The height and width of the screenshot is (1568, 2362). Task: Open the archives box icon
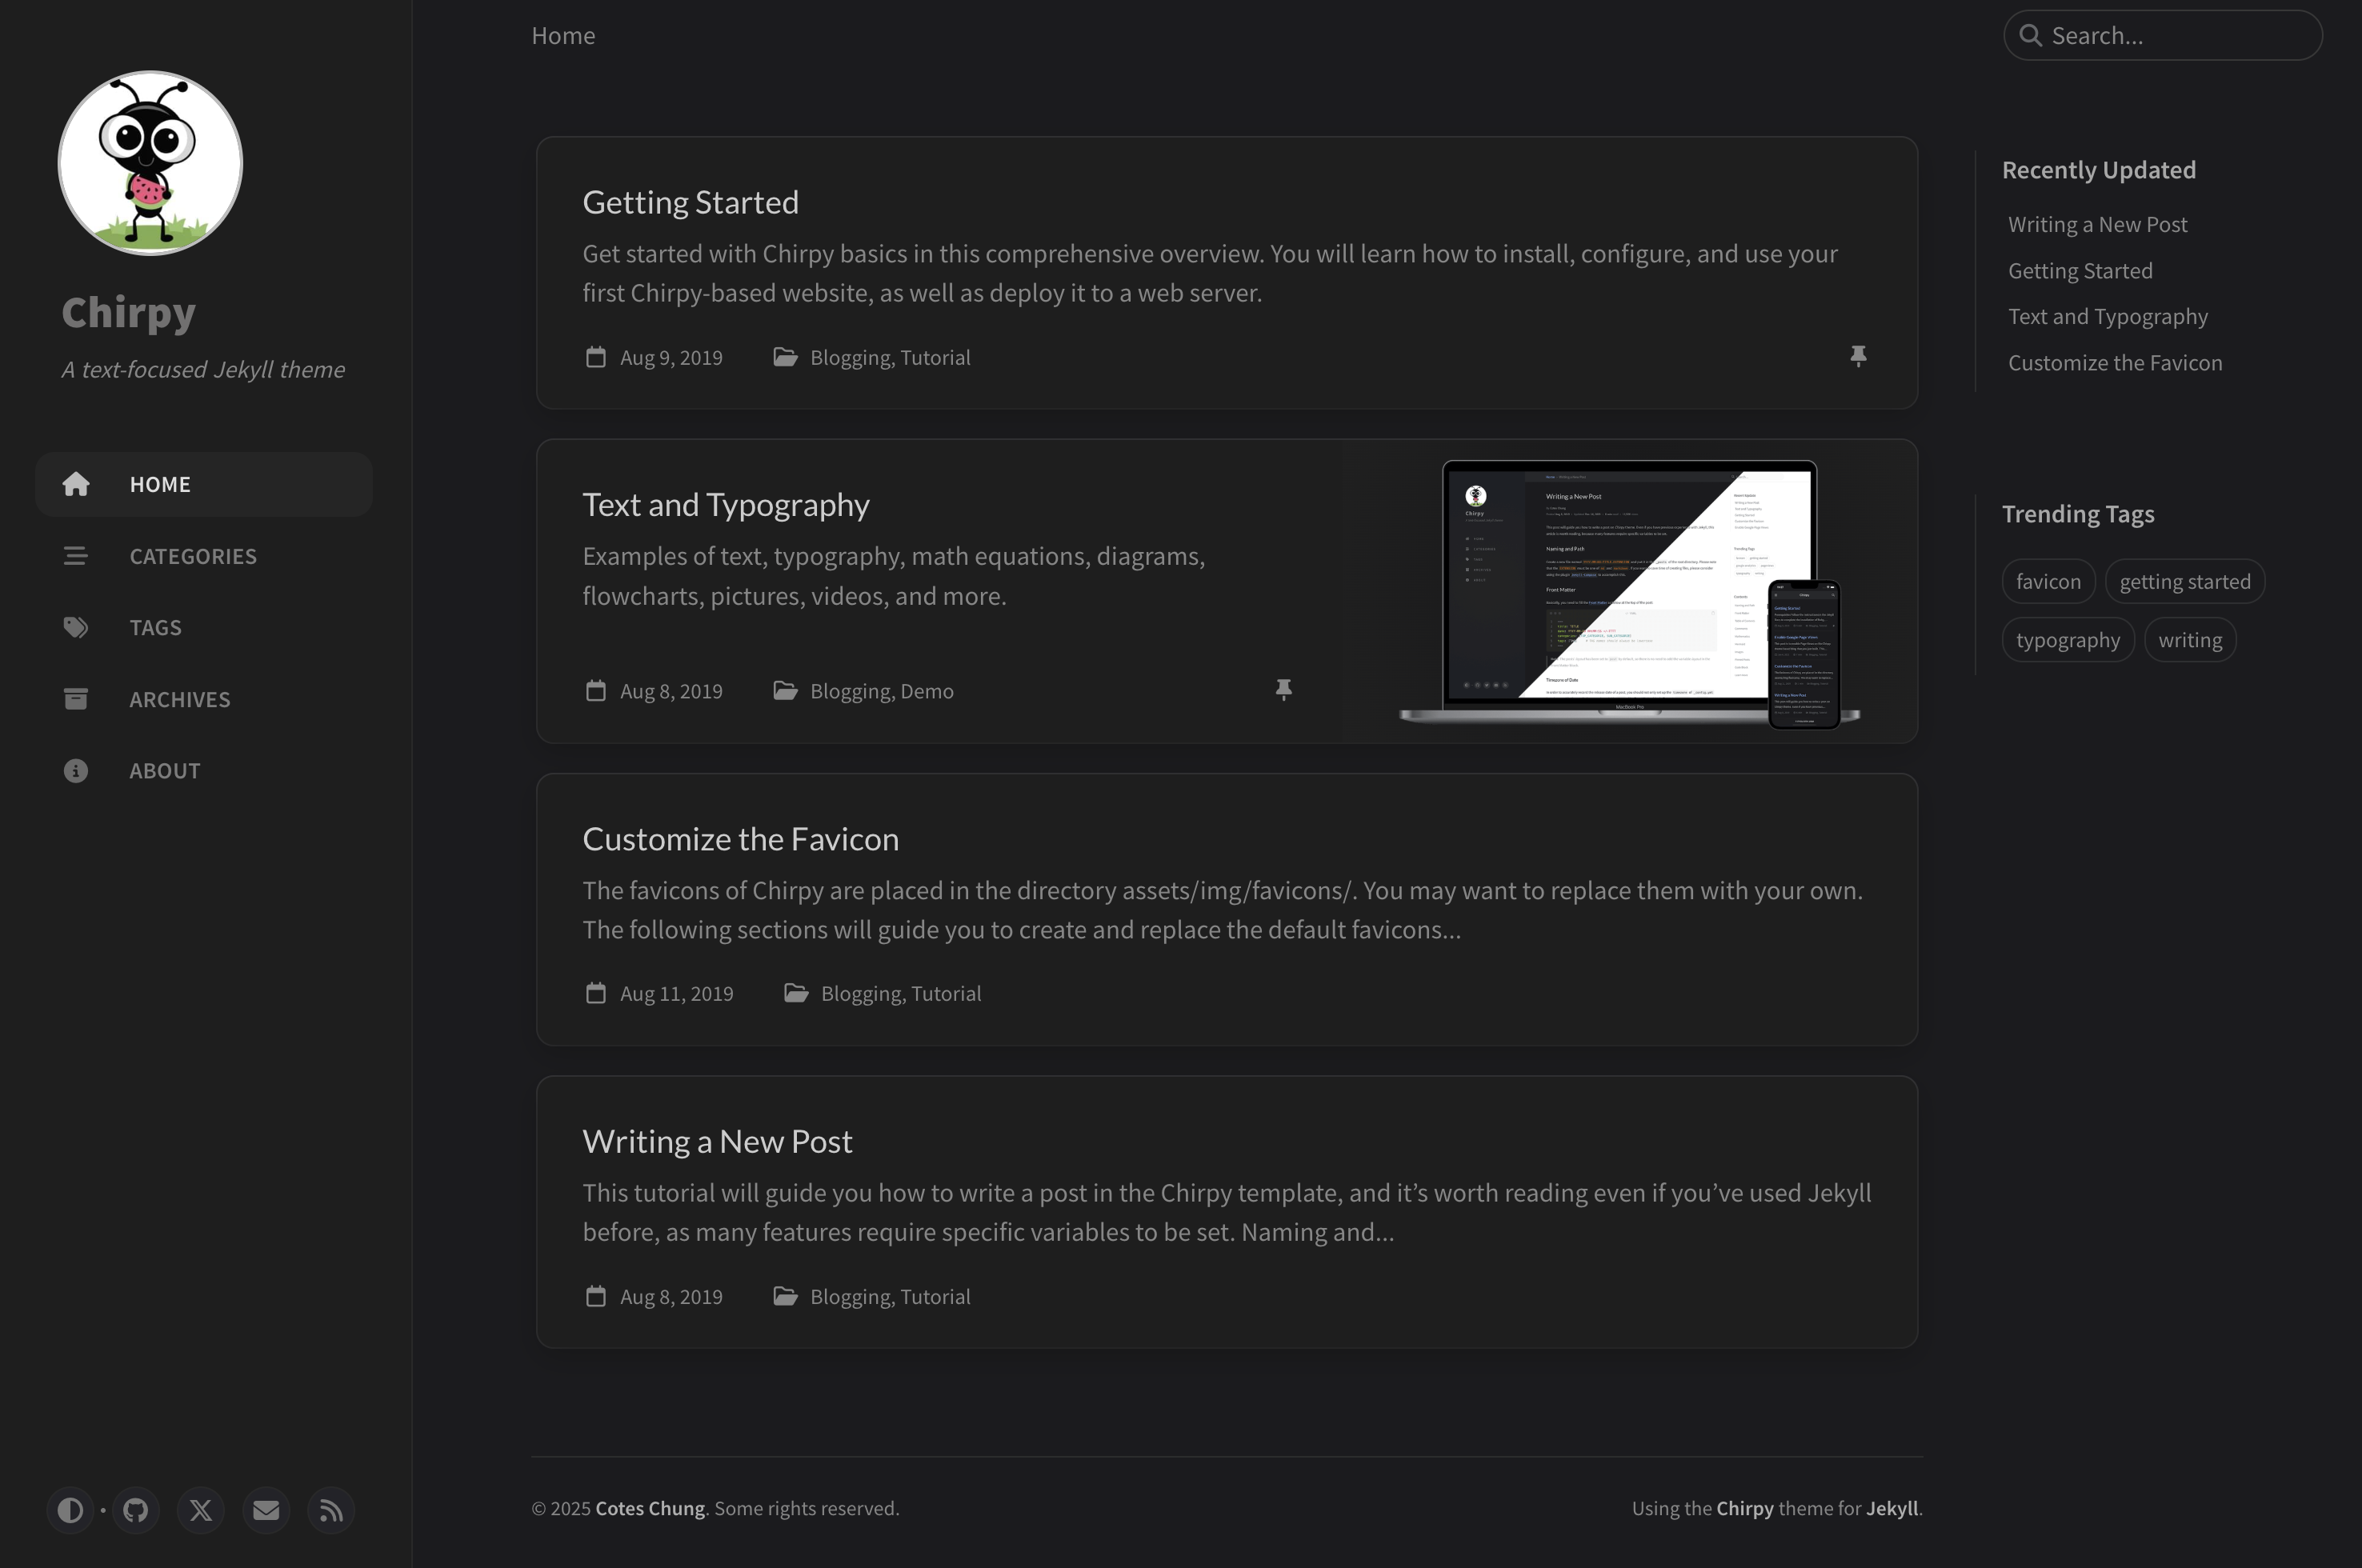(76, 698)
